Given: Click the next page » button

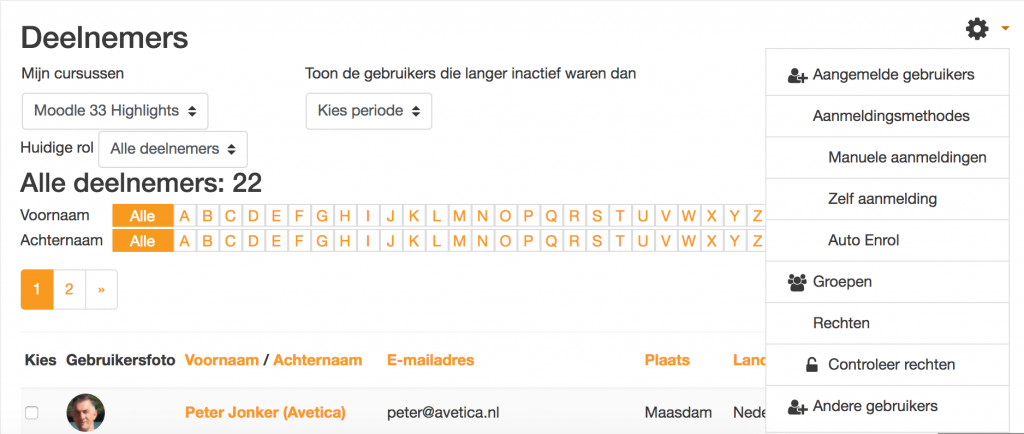Looking at the screenshot, I should (x=101, y=289).
